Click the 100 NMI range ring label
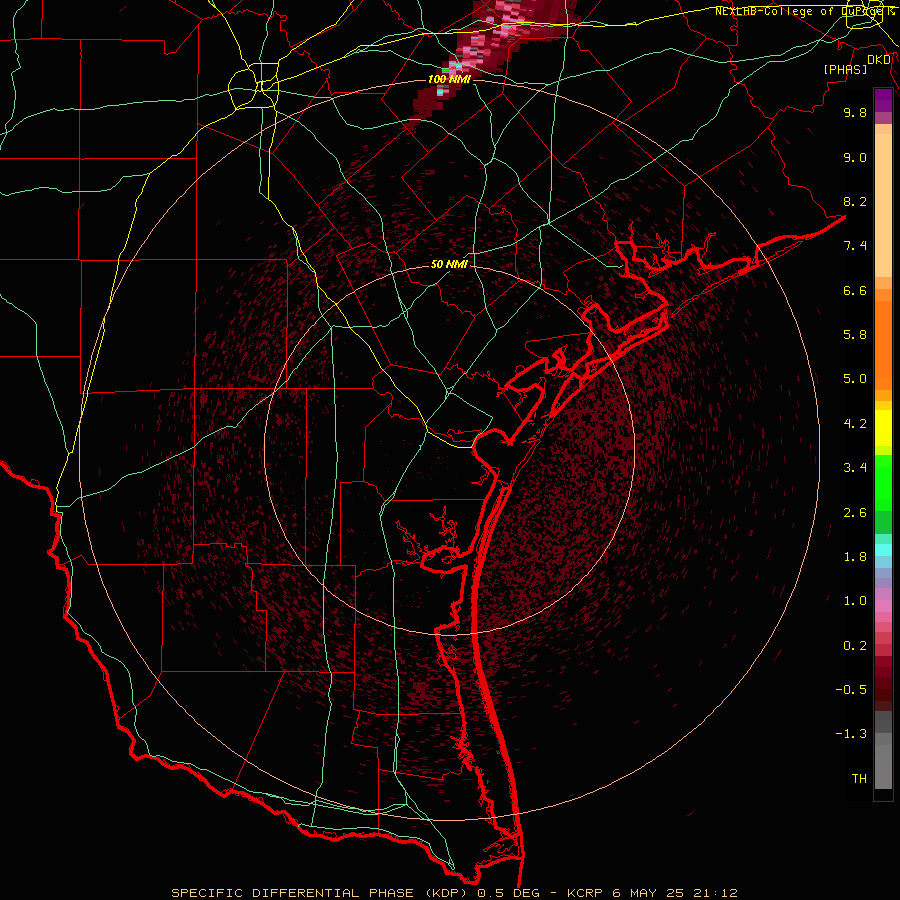The width and height of the screenshot is (900, 900). (449, 79)
